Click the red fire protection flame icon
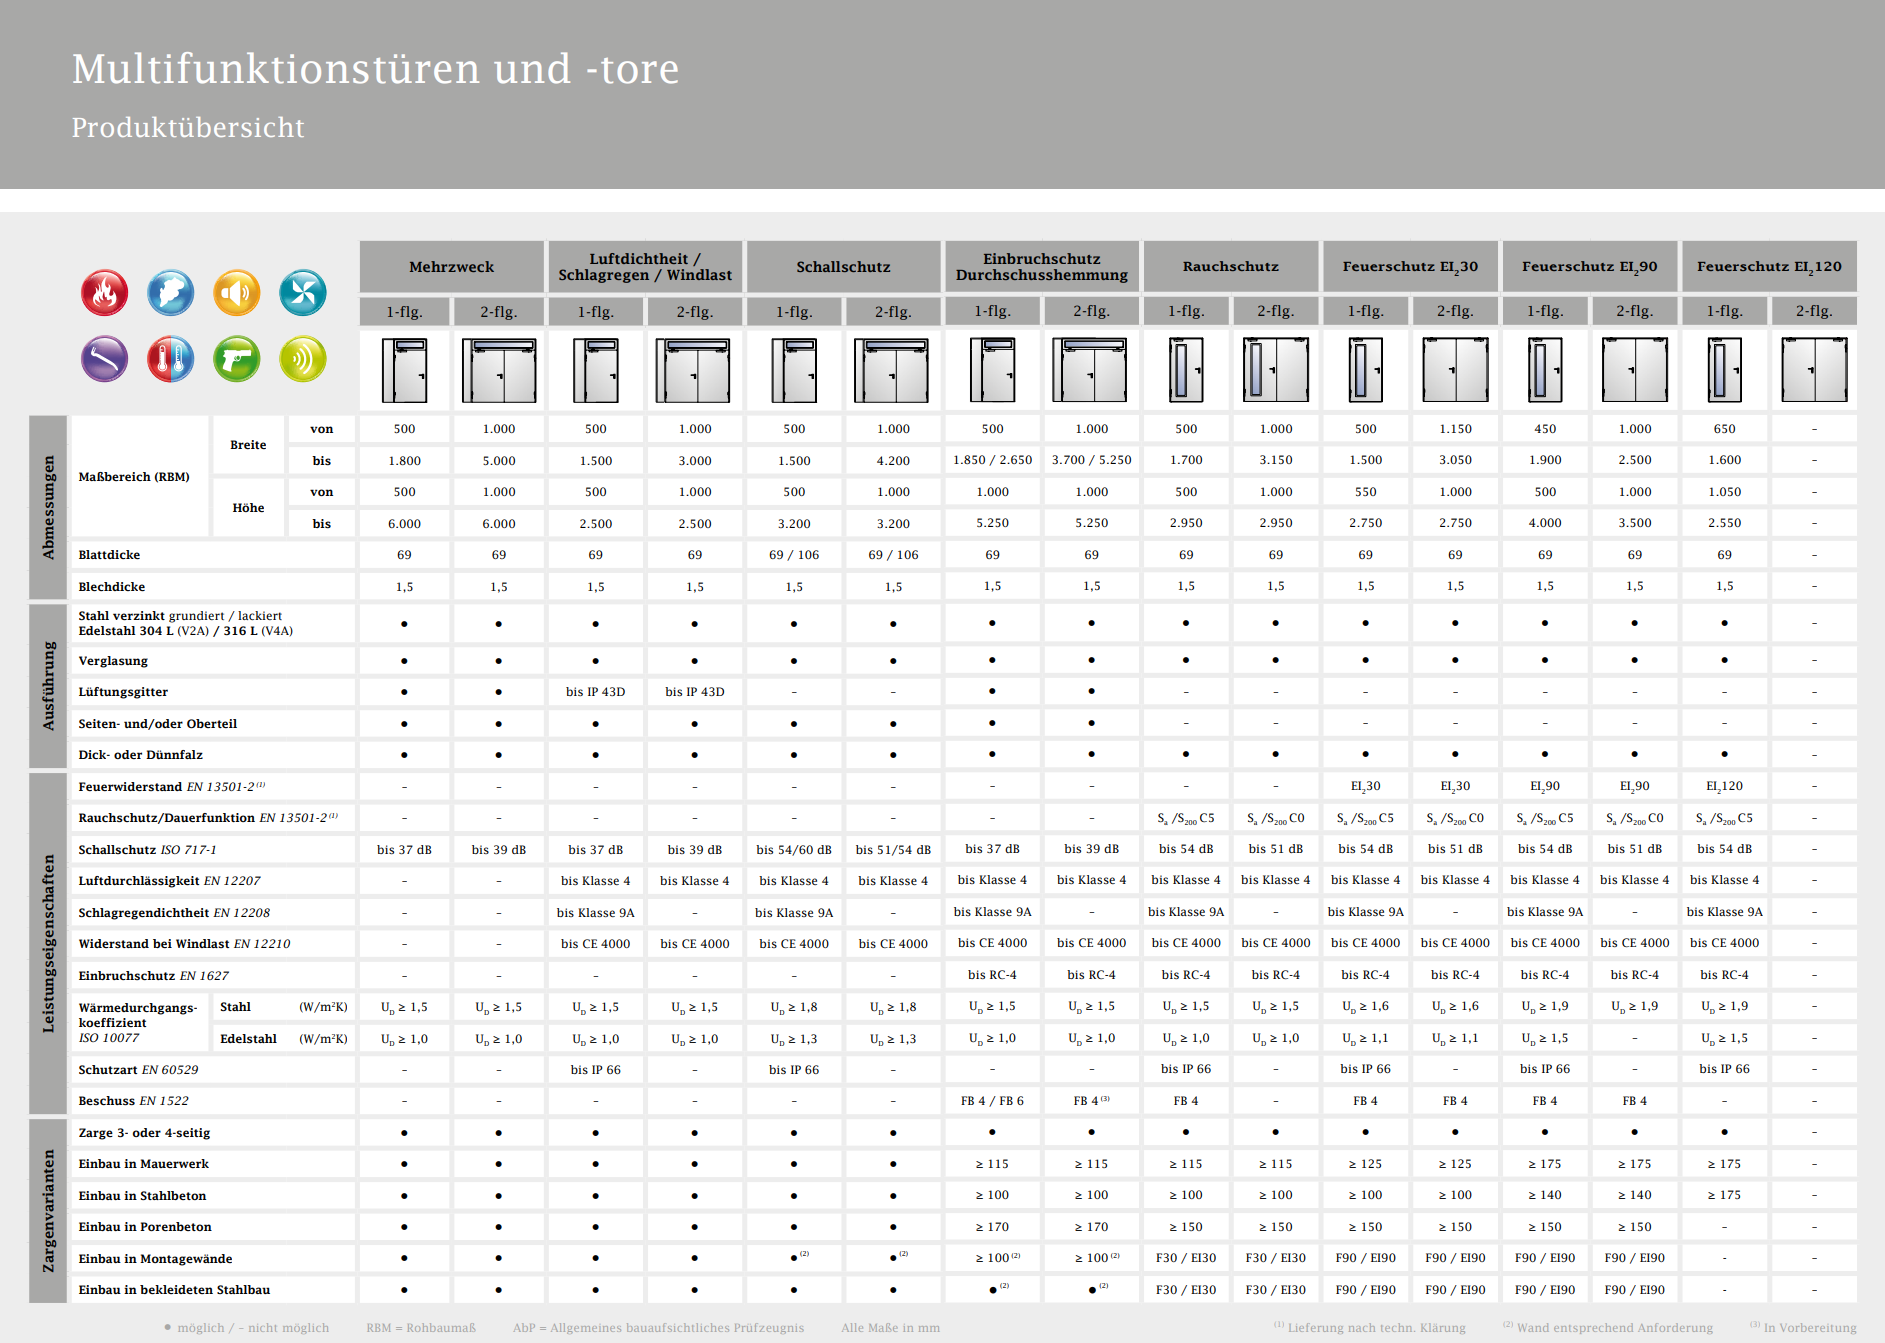The image size is (1885, 1343). 104,293
